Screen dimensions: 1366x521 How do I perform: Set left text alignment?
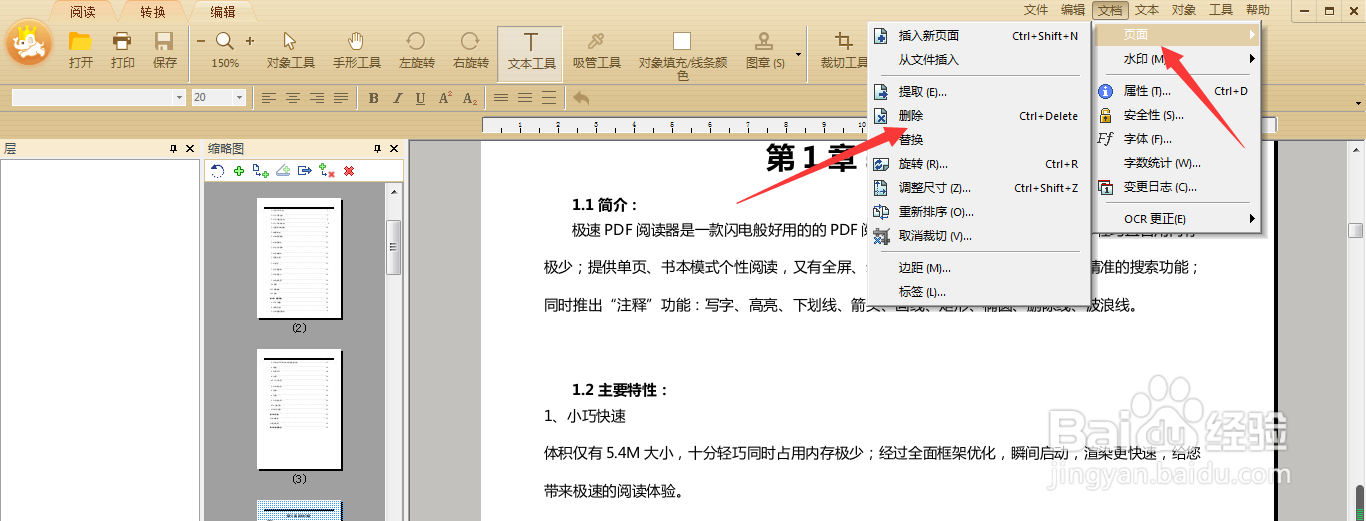[x=269, y=98]
